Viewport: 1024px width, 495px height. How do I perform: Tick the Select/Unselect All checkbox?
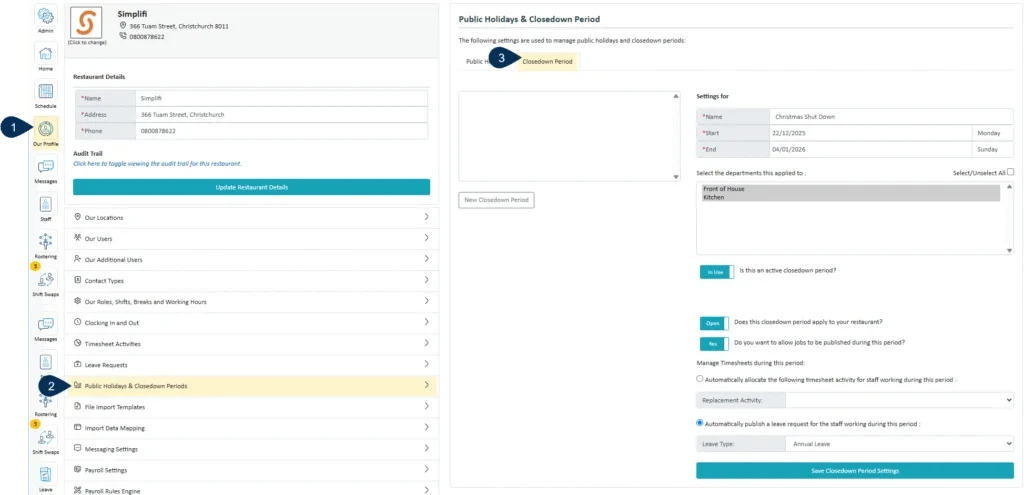click(x=1010, y=172)
